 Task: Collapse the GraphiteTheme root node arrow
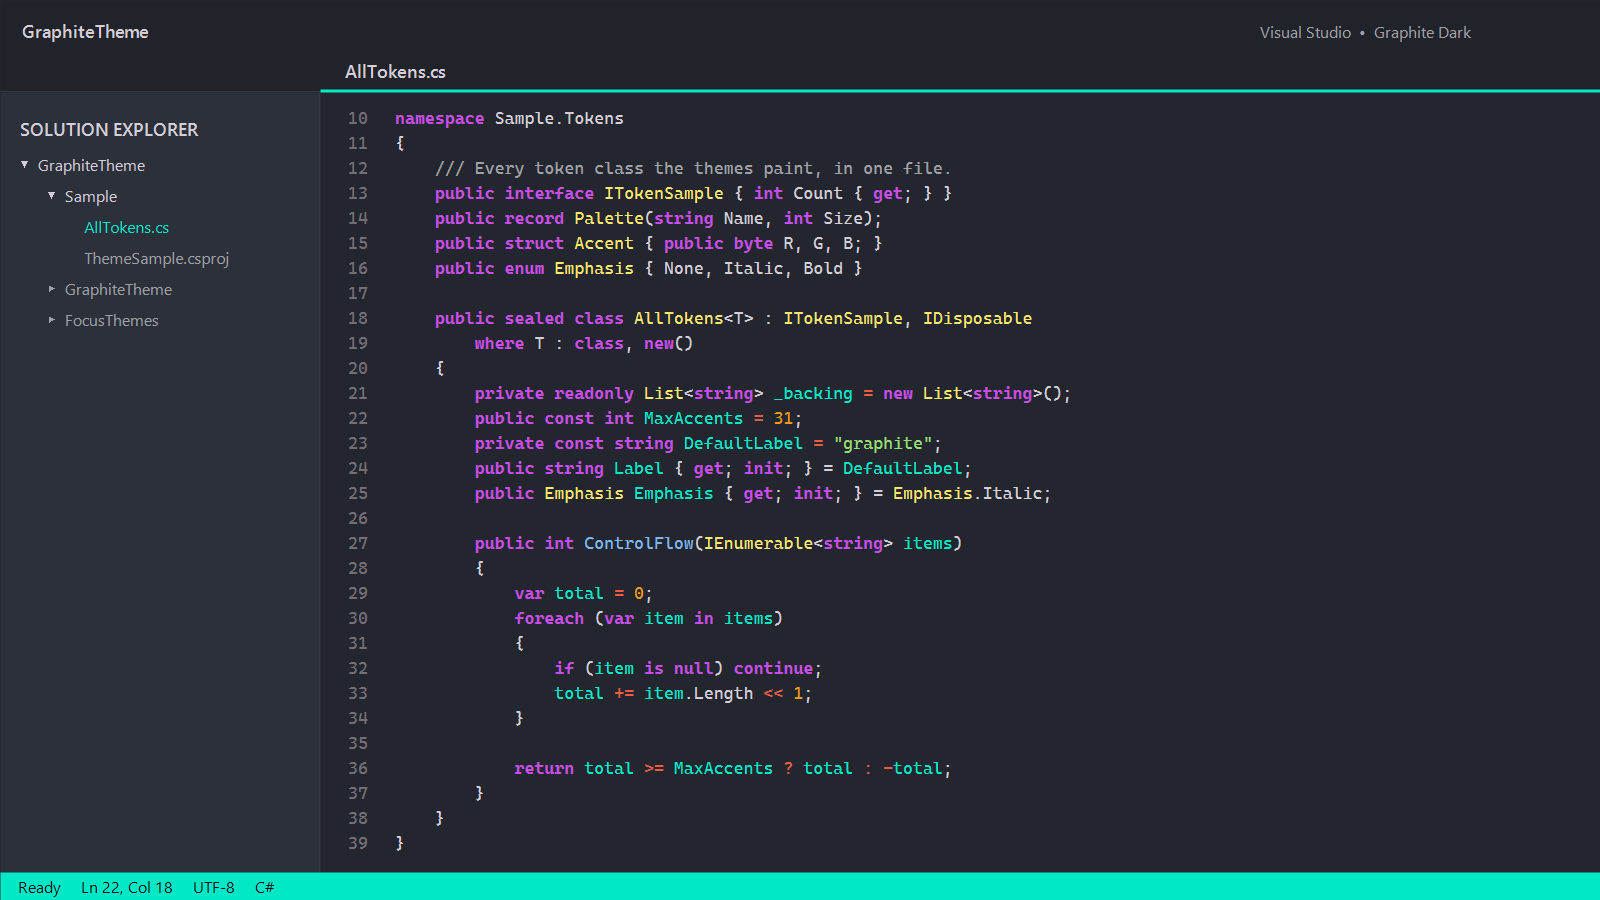tap(25, 165)
